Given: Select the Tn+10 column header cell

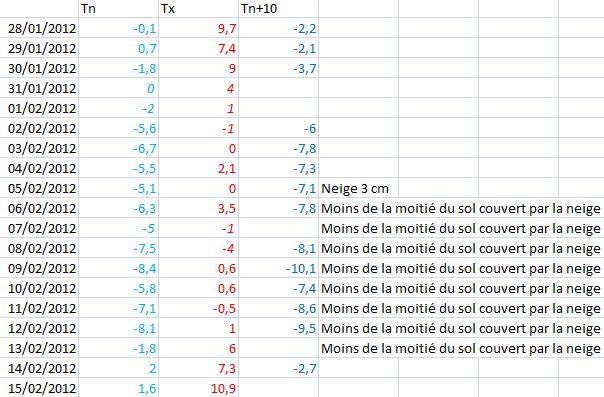Looking at the screenshot, I should (279, 9).
